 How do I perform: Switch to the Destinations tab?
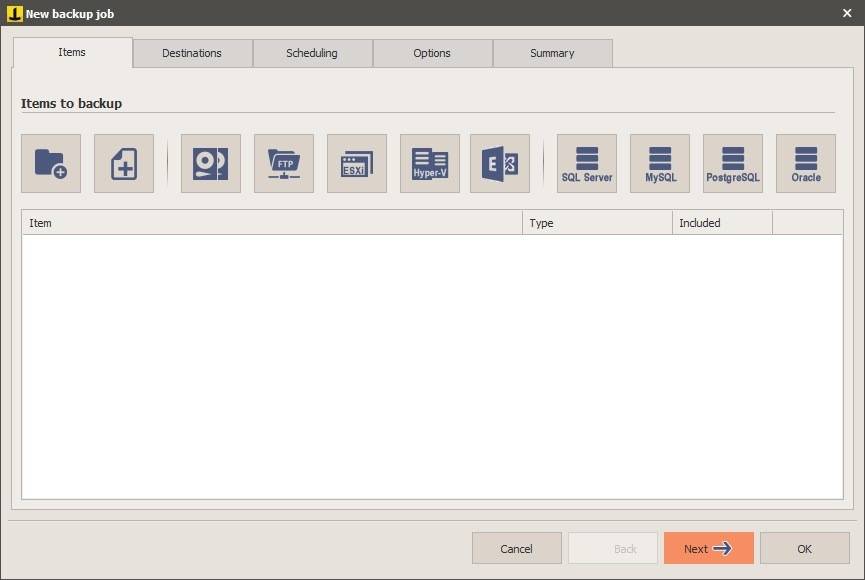point(192,53)
